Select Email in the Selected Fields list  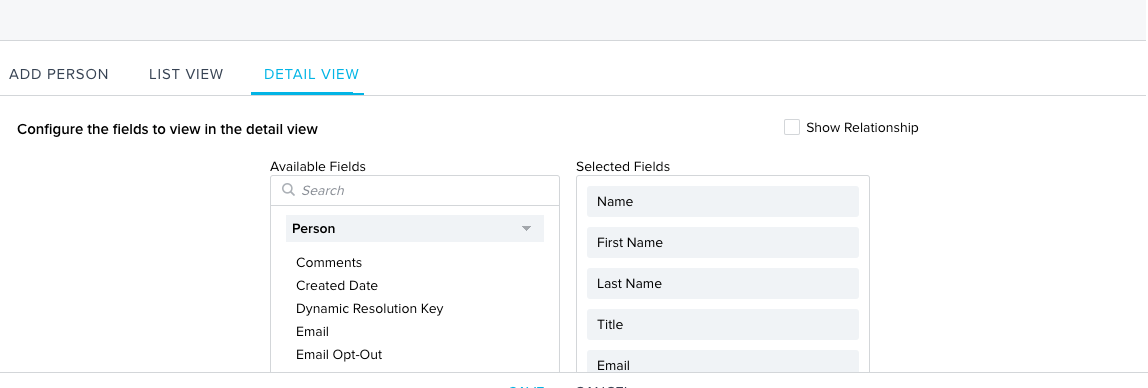[x=723, y=362]
